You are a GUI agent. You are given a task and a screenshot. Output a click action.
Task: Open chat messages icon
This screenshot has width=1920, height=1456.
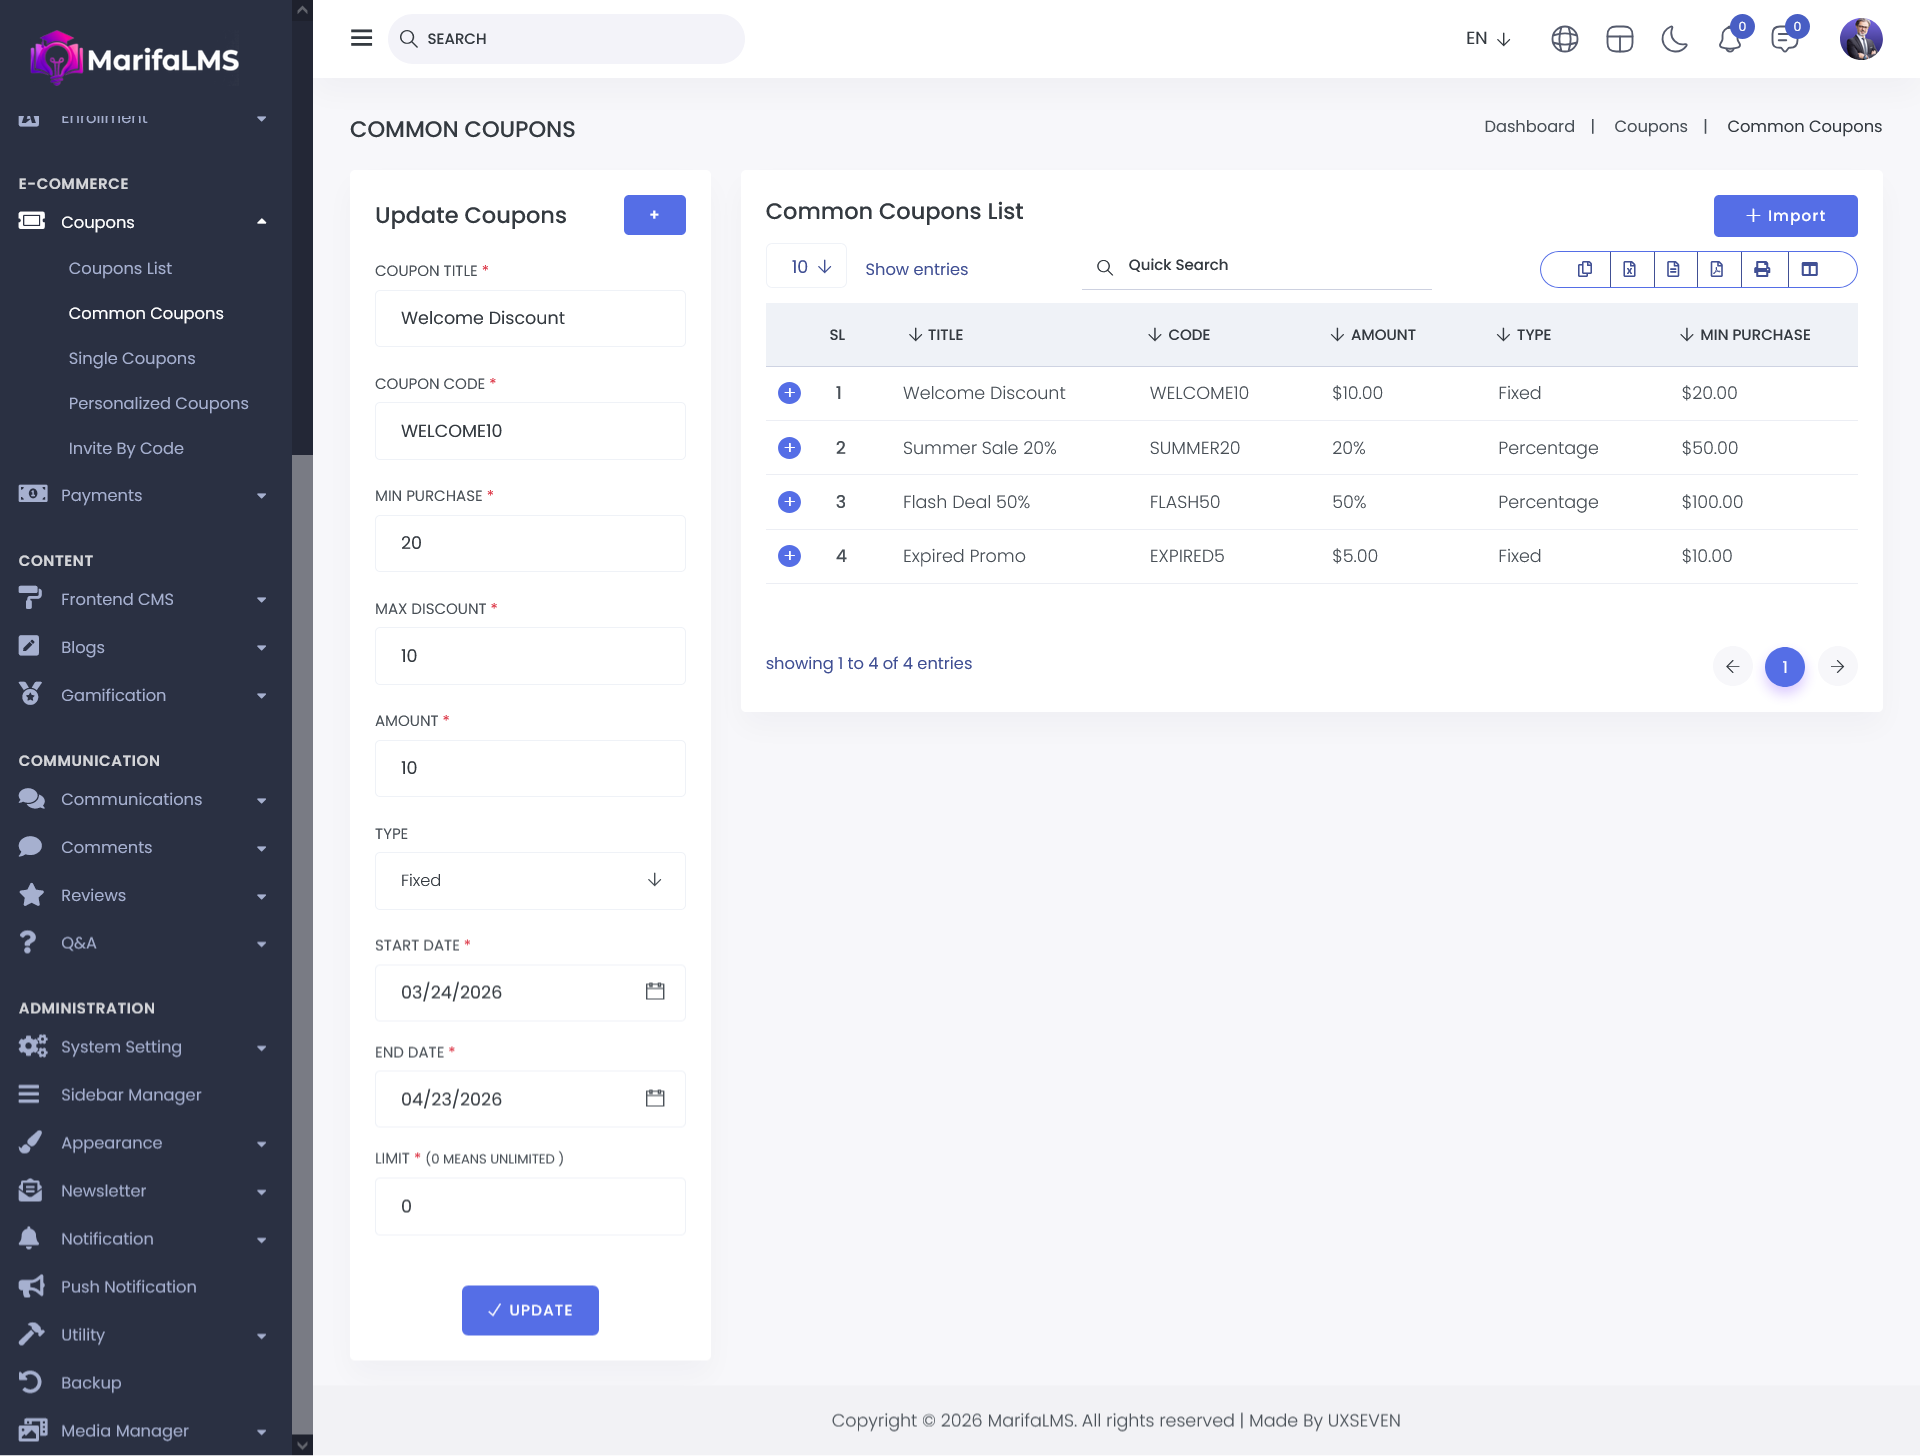click(1784, 39)
